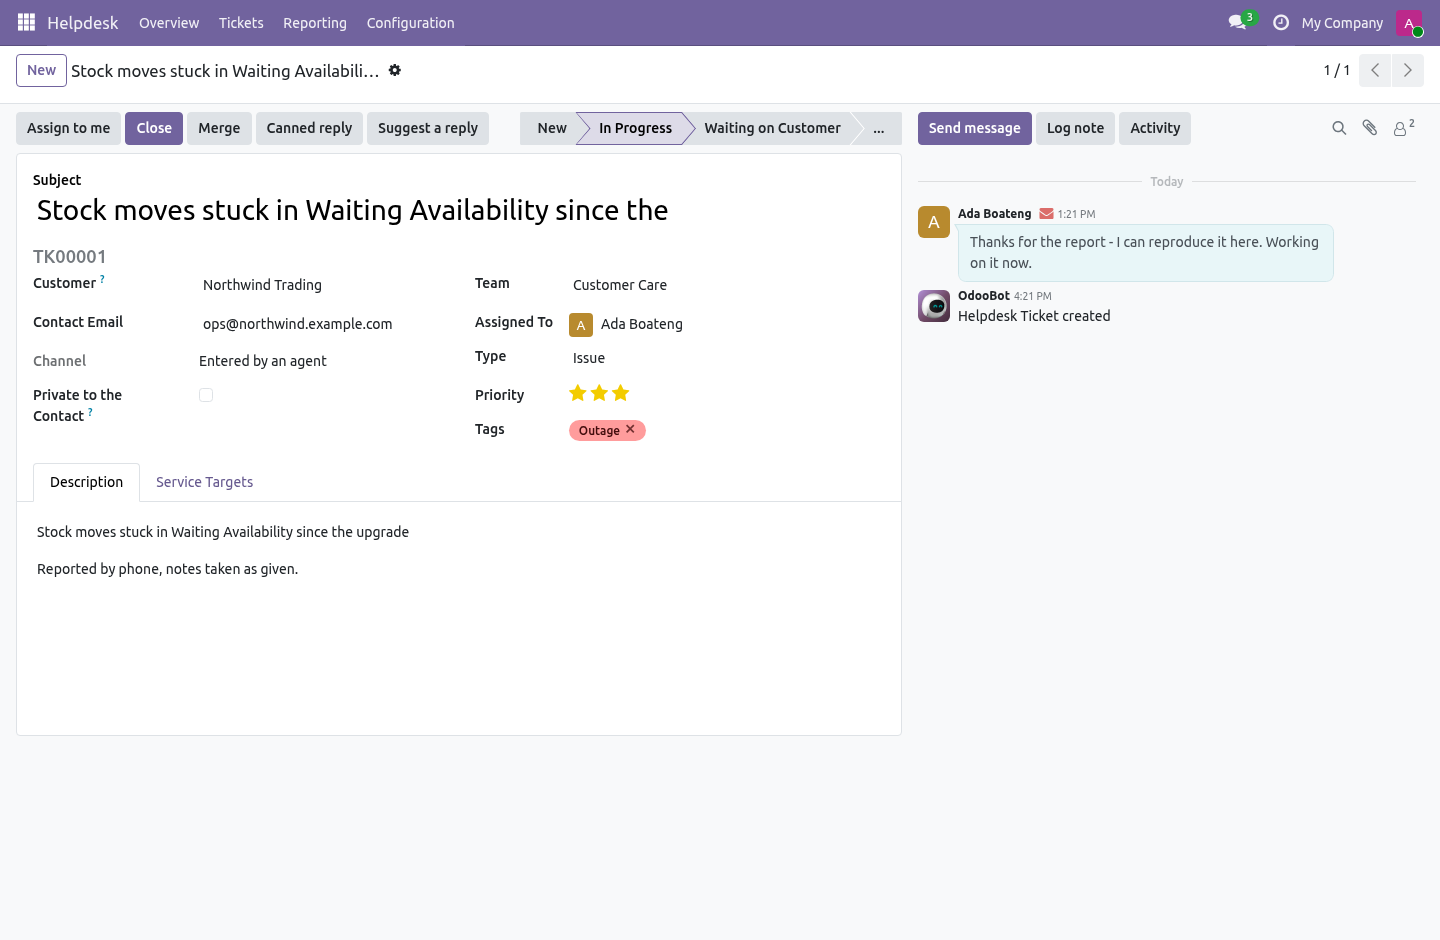The image size is (1440, 940).
Task: Open the user avatar menu
Action: coord(1409,22)
